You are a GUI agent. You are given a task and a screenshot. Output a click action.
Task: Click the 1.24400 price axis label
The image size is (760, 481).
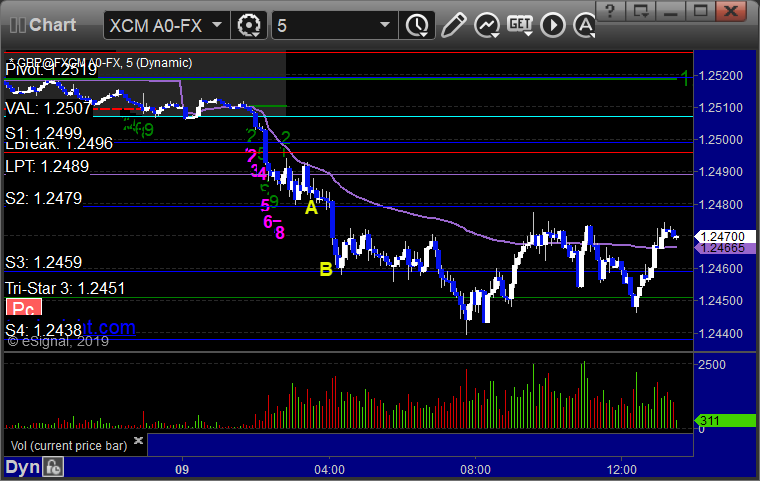720,334
